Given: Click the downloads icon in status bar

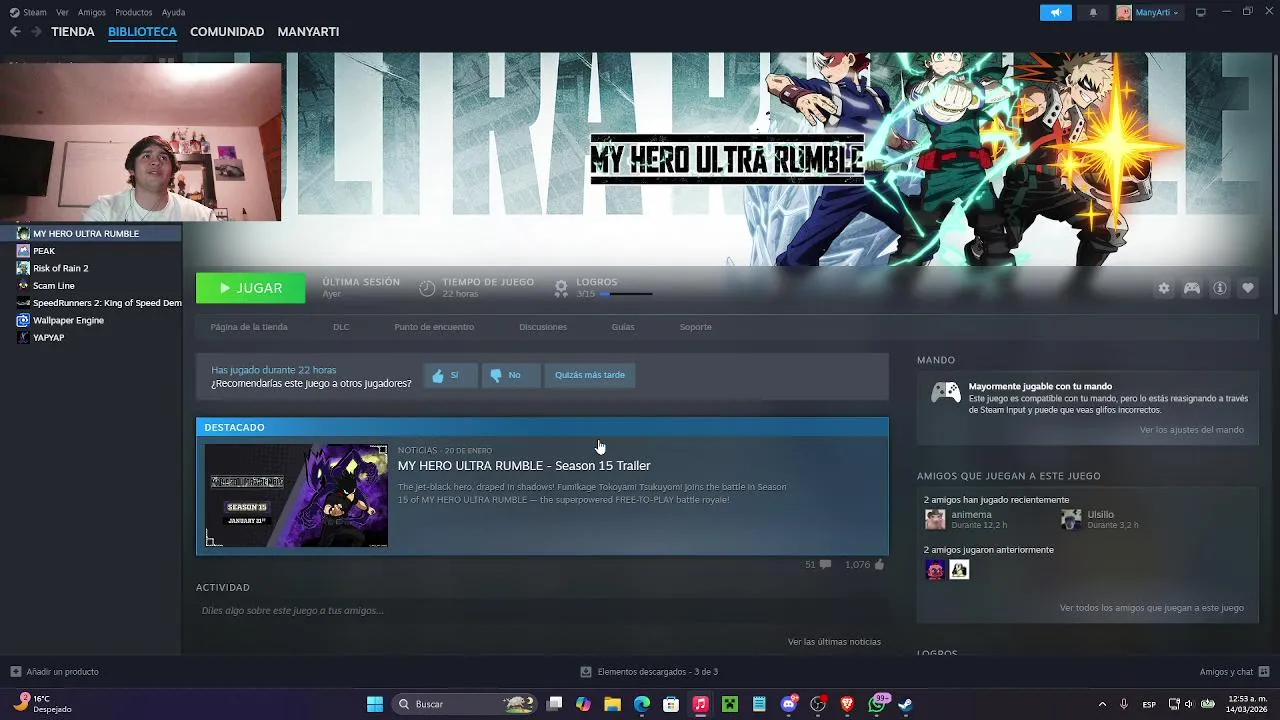Looking at the screenshot, I should 586,672.
